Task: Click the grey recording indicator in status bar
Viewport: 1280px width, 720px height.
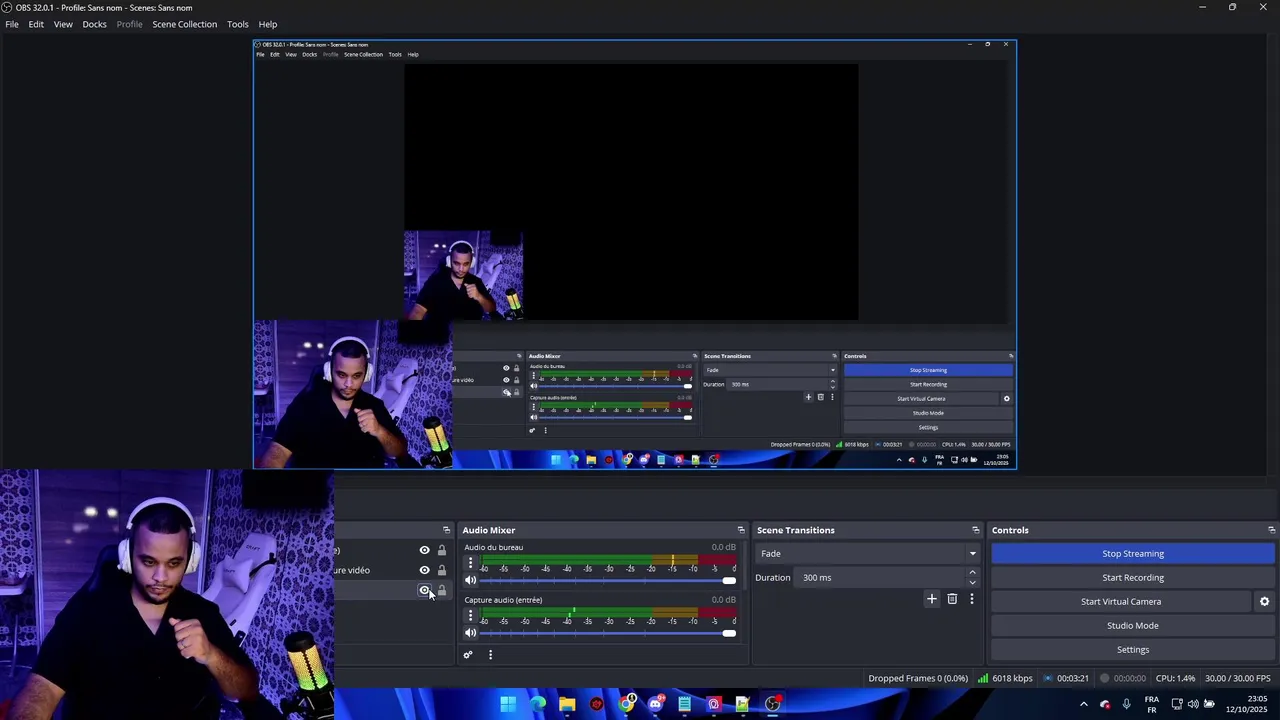Action: 1105,678
